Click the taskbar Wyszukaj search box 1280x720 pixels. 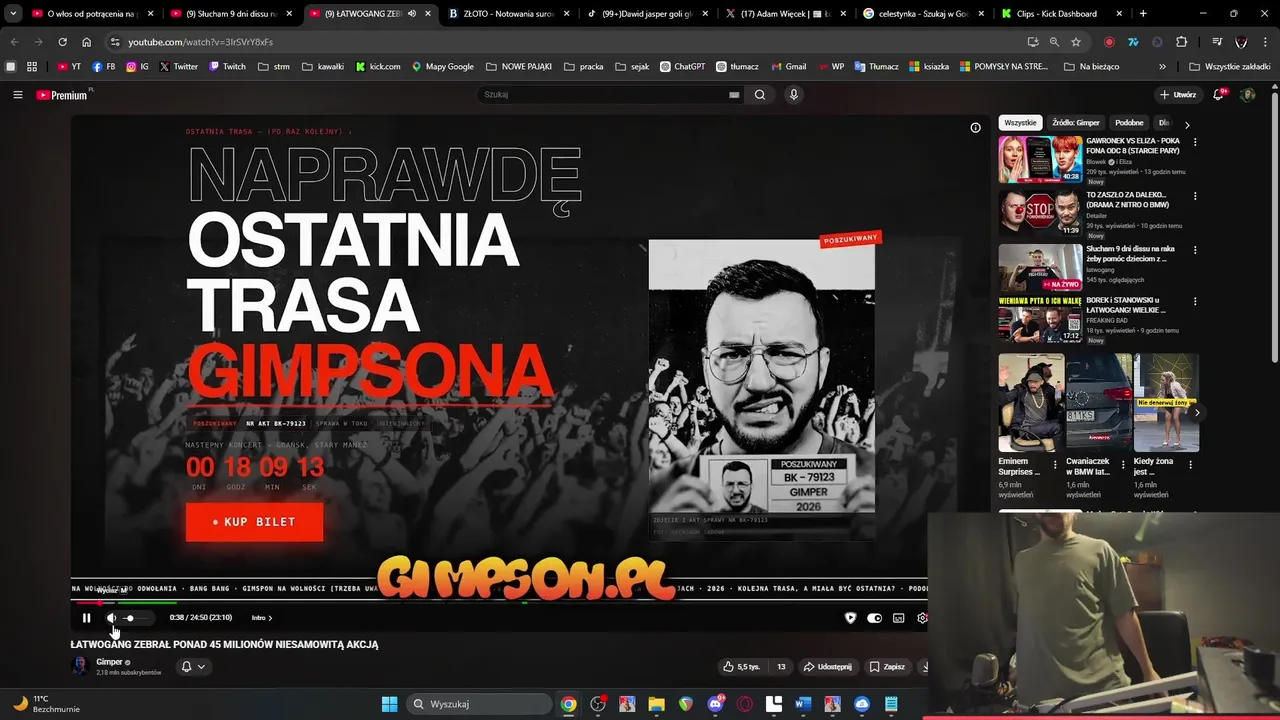coord(478,704)
